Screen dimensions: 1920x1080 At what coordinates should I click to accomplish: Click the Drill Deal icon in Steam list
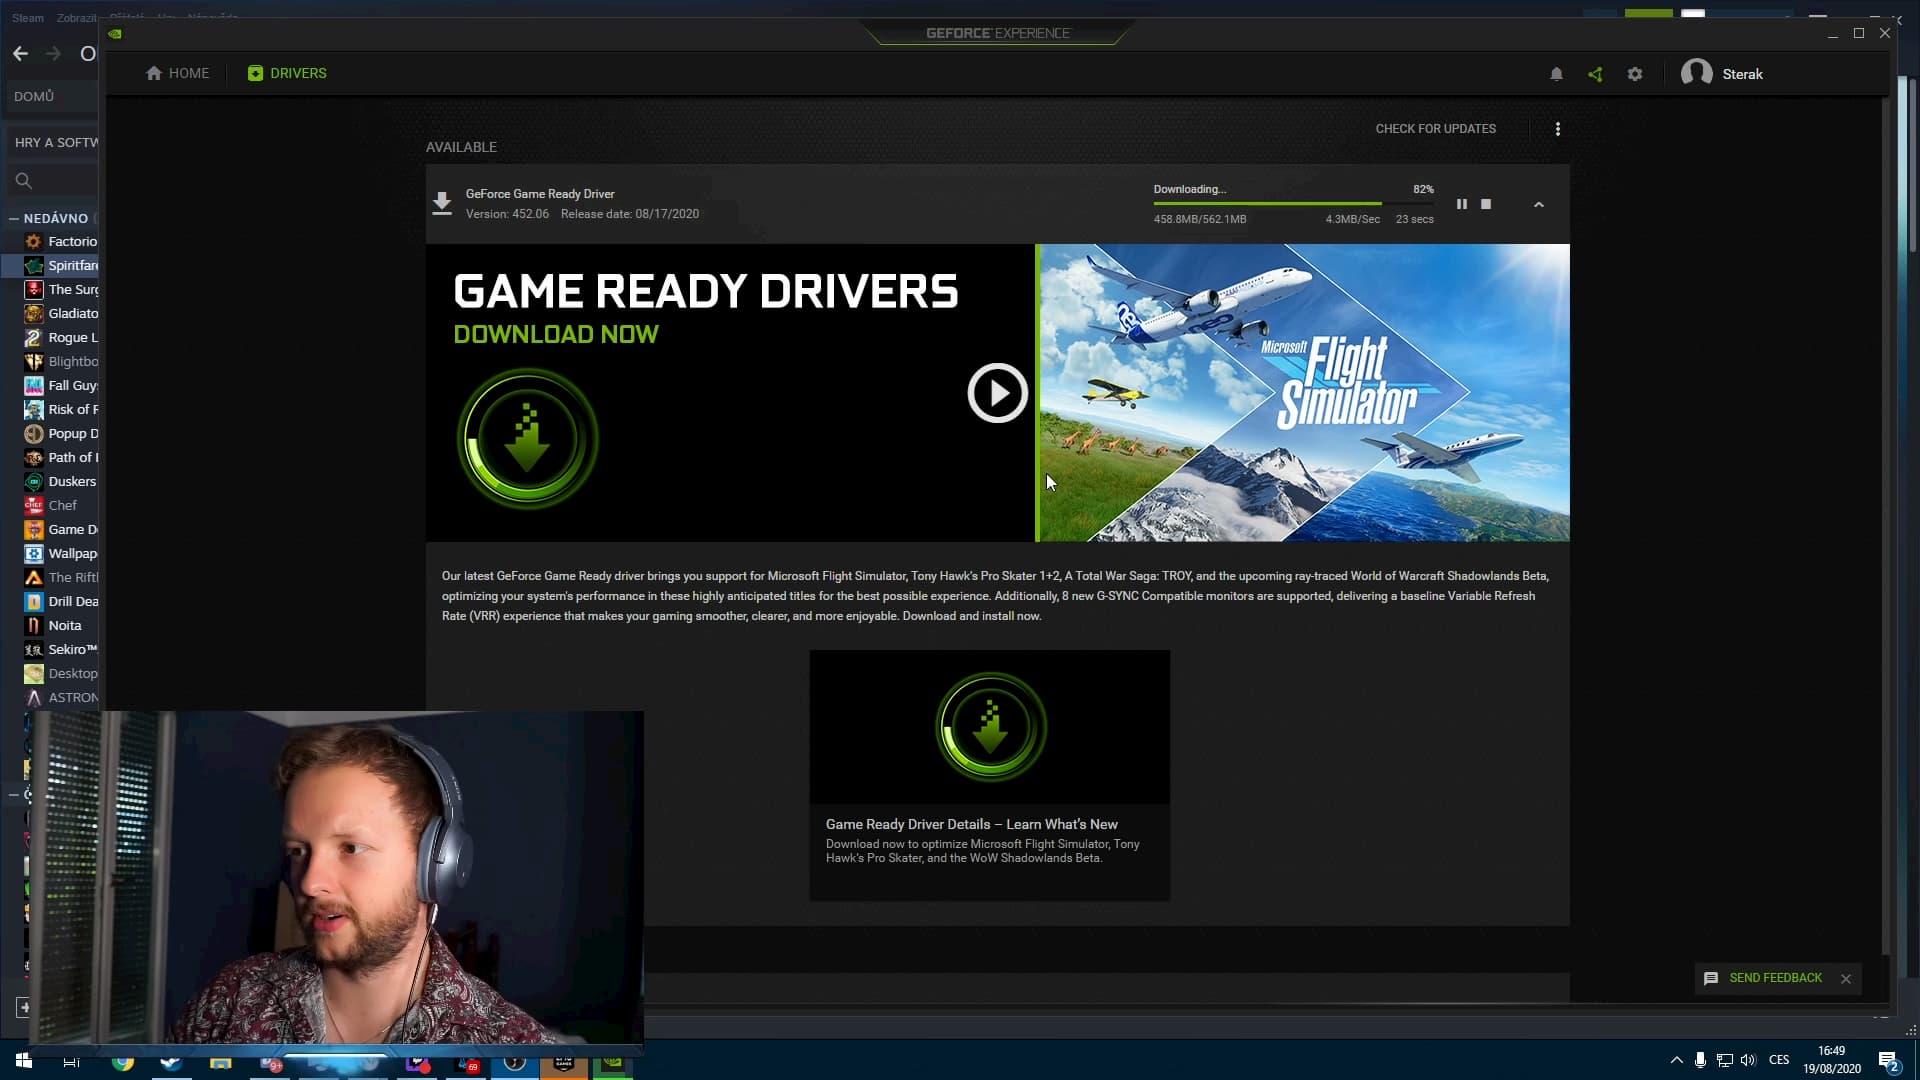34,601
